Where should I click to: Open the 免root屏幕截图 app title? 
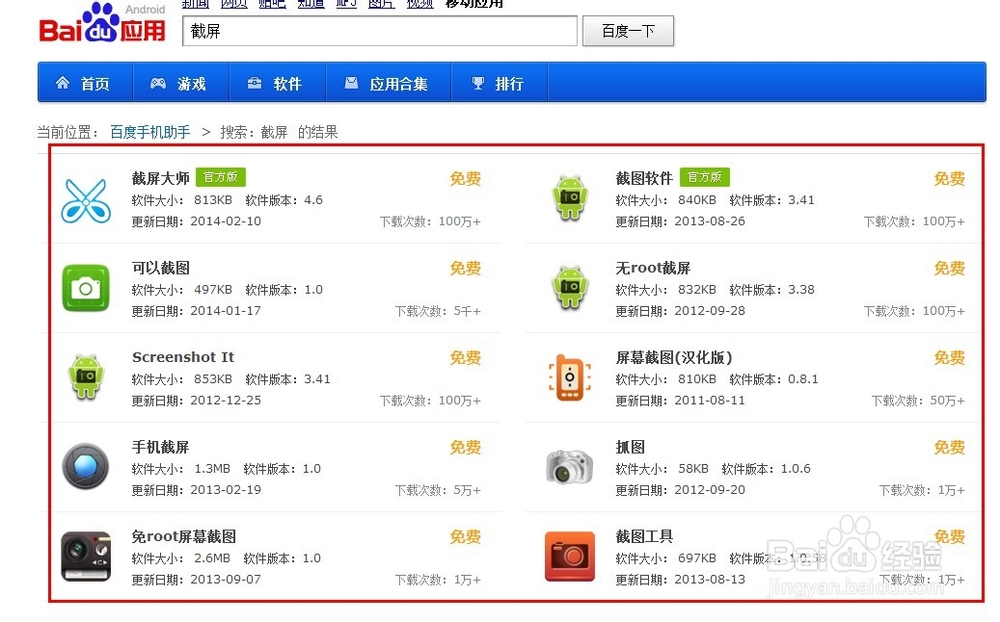(184, 537)
